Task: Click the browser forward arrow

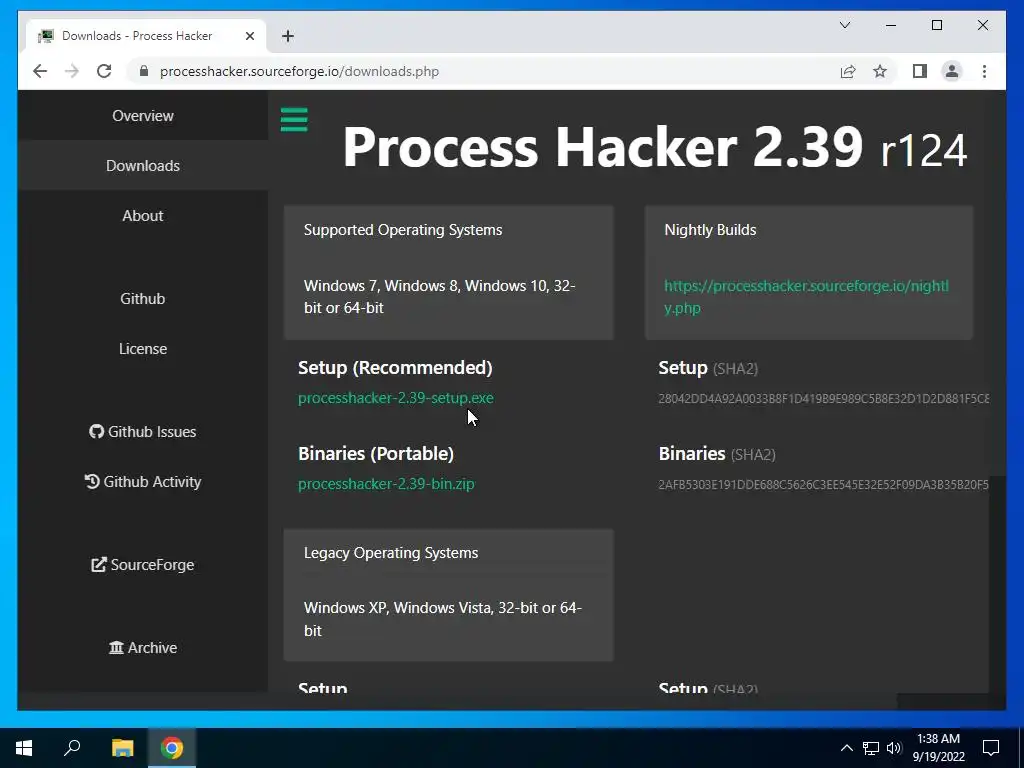Action: point(72,71)
